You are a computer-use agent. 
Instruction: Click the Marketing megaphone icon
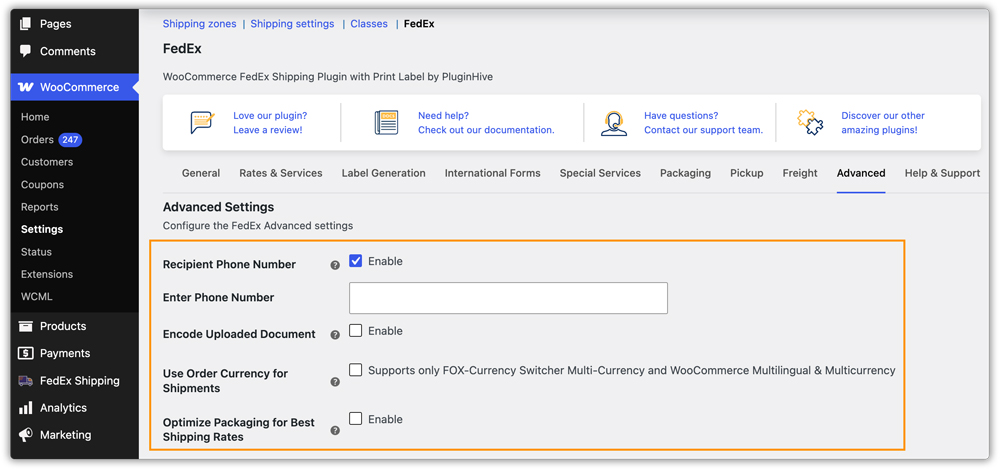tap(26, 435)
